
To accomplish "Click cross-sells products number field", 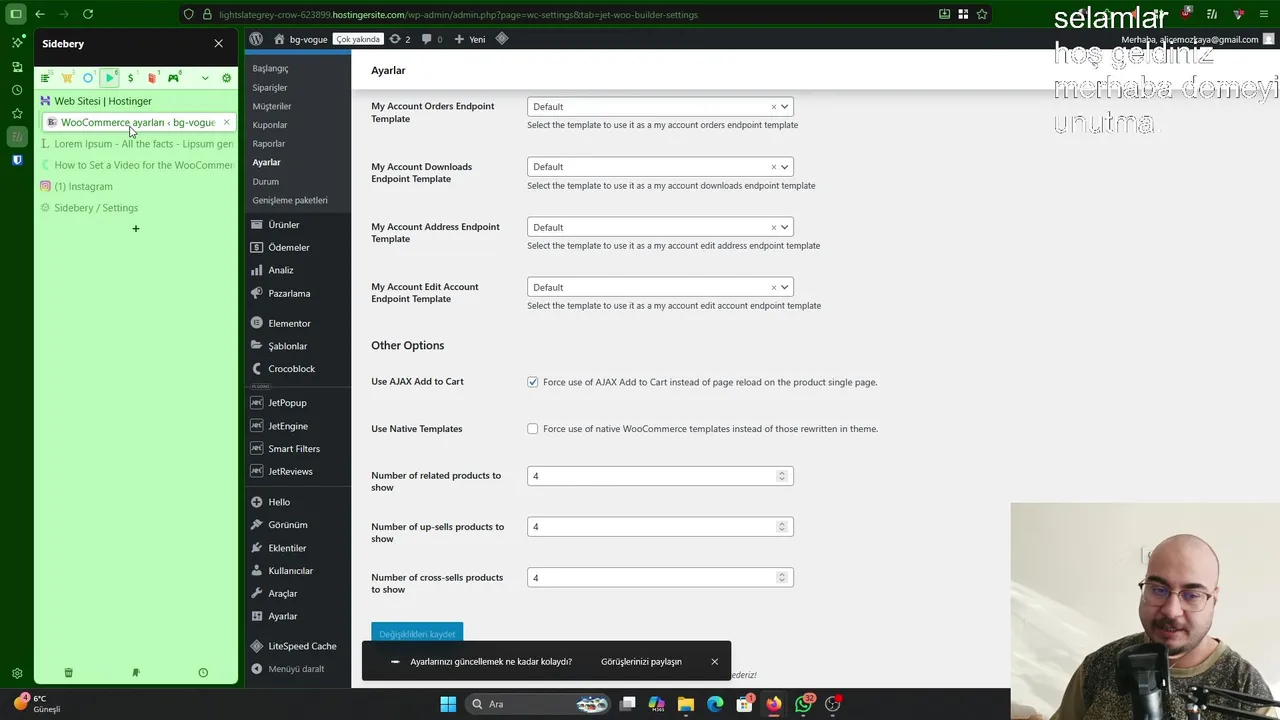I will pos(660,578).
